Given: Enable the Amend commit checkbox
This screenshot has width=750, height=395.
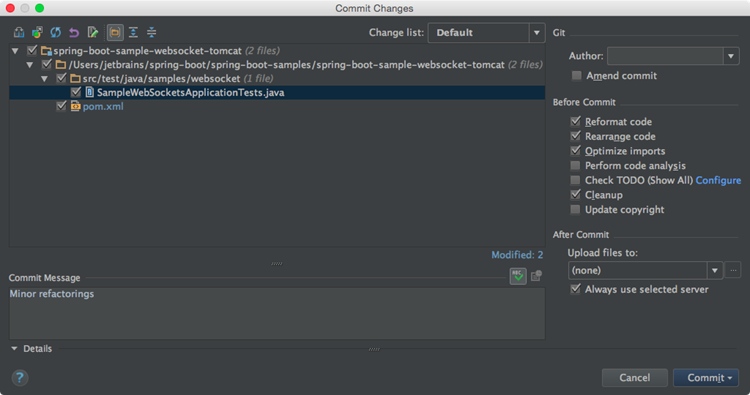Looking at the screenshot, I should (576, 76).
